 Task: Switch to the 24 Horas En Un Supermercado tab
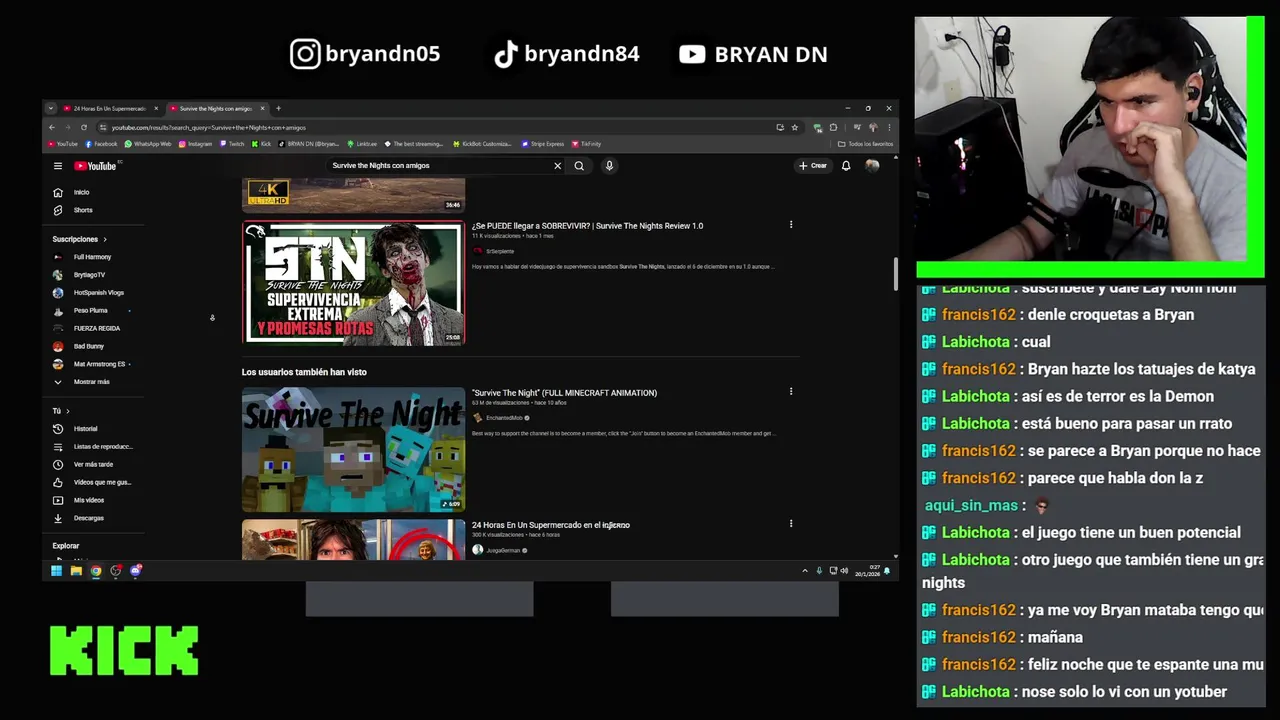pos(110,108)
